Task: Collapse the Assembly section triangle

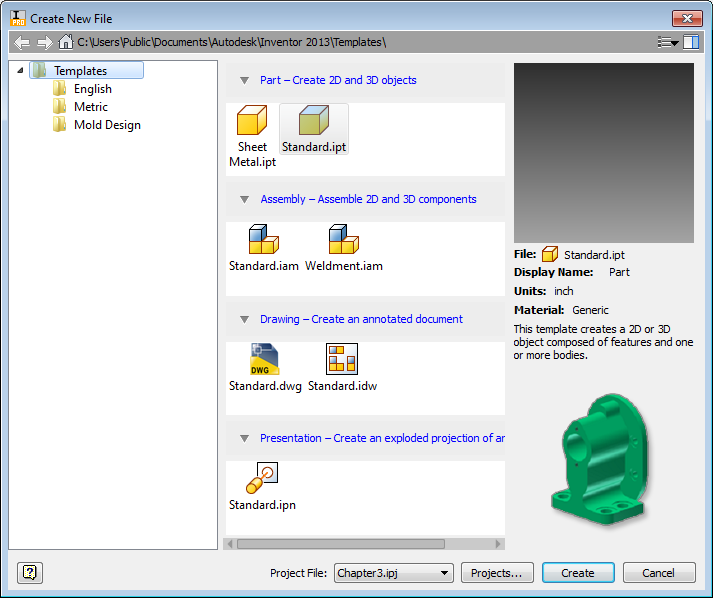Action: 244,200
